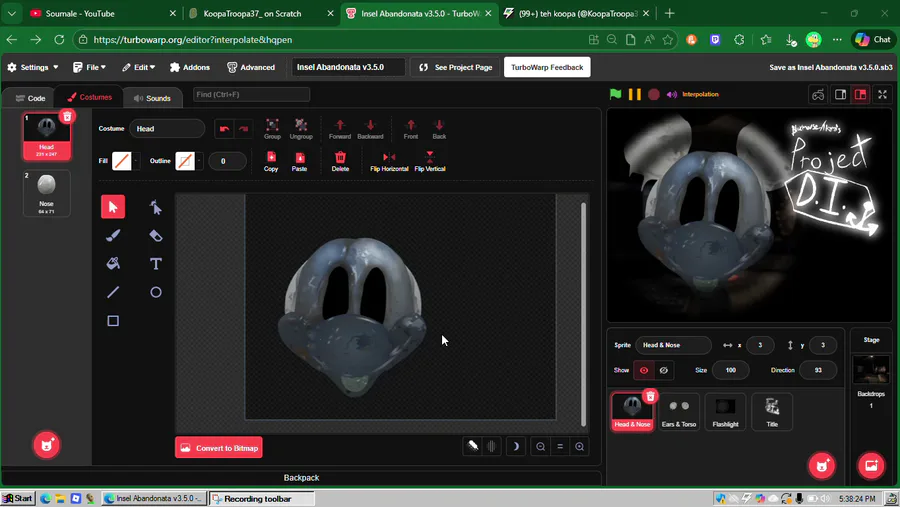Open the Backpack bar
900x507 pixels.
(301, 478)
